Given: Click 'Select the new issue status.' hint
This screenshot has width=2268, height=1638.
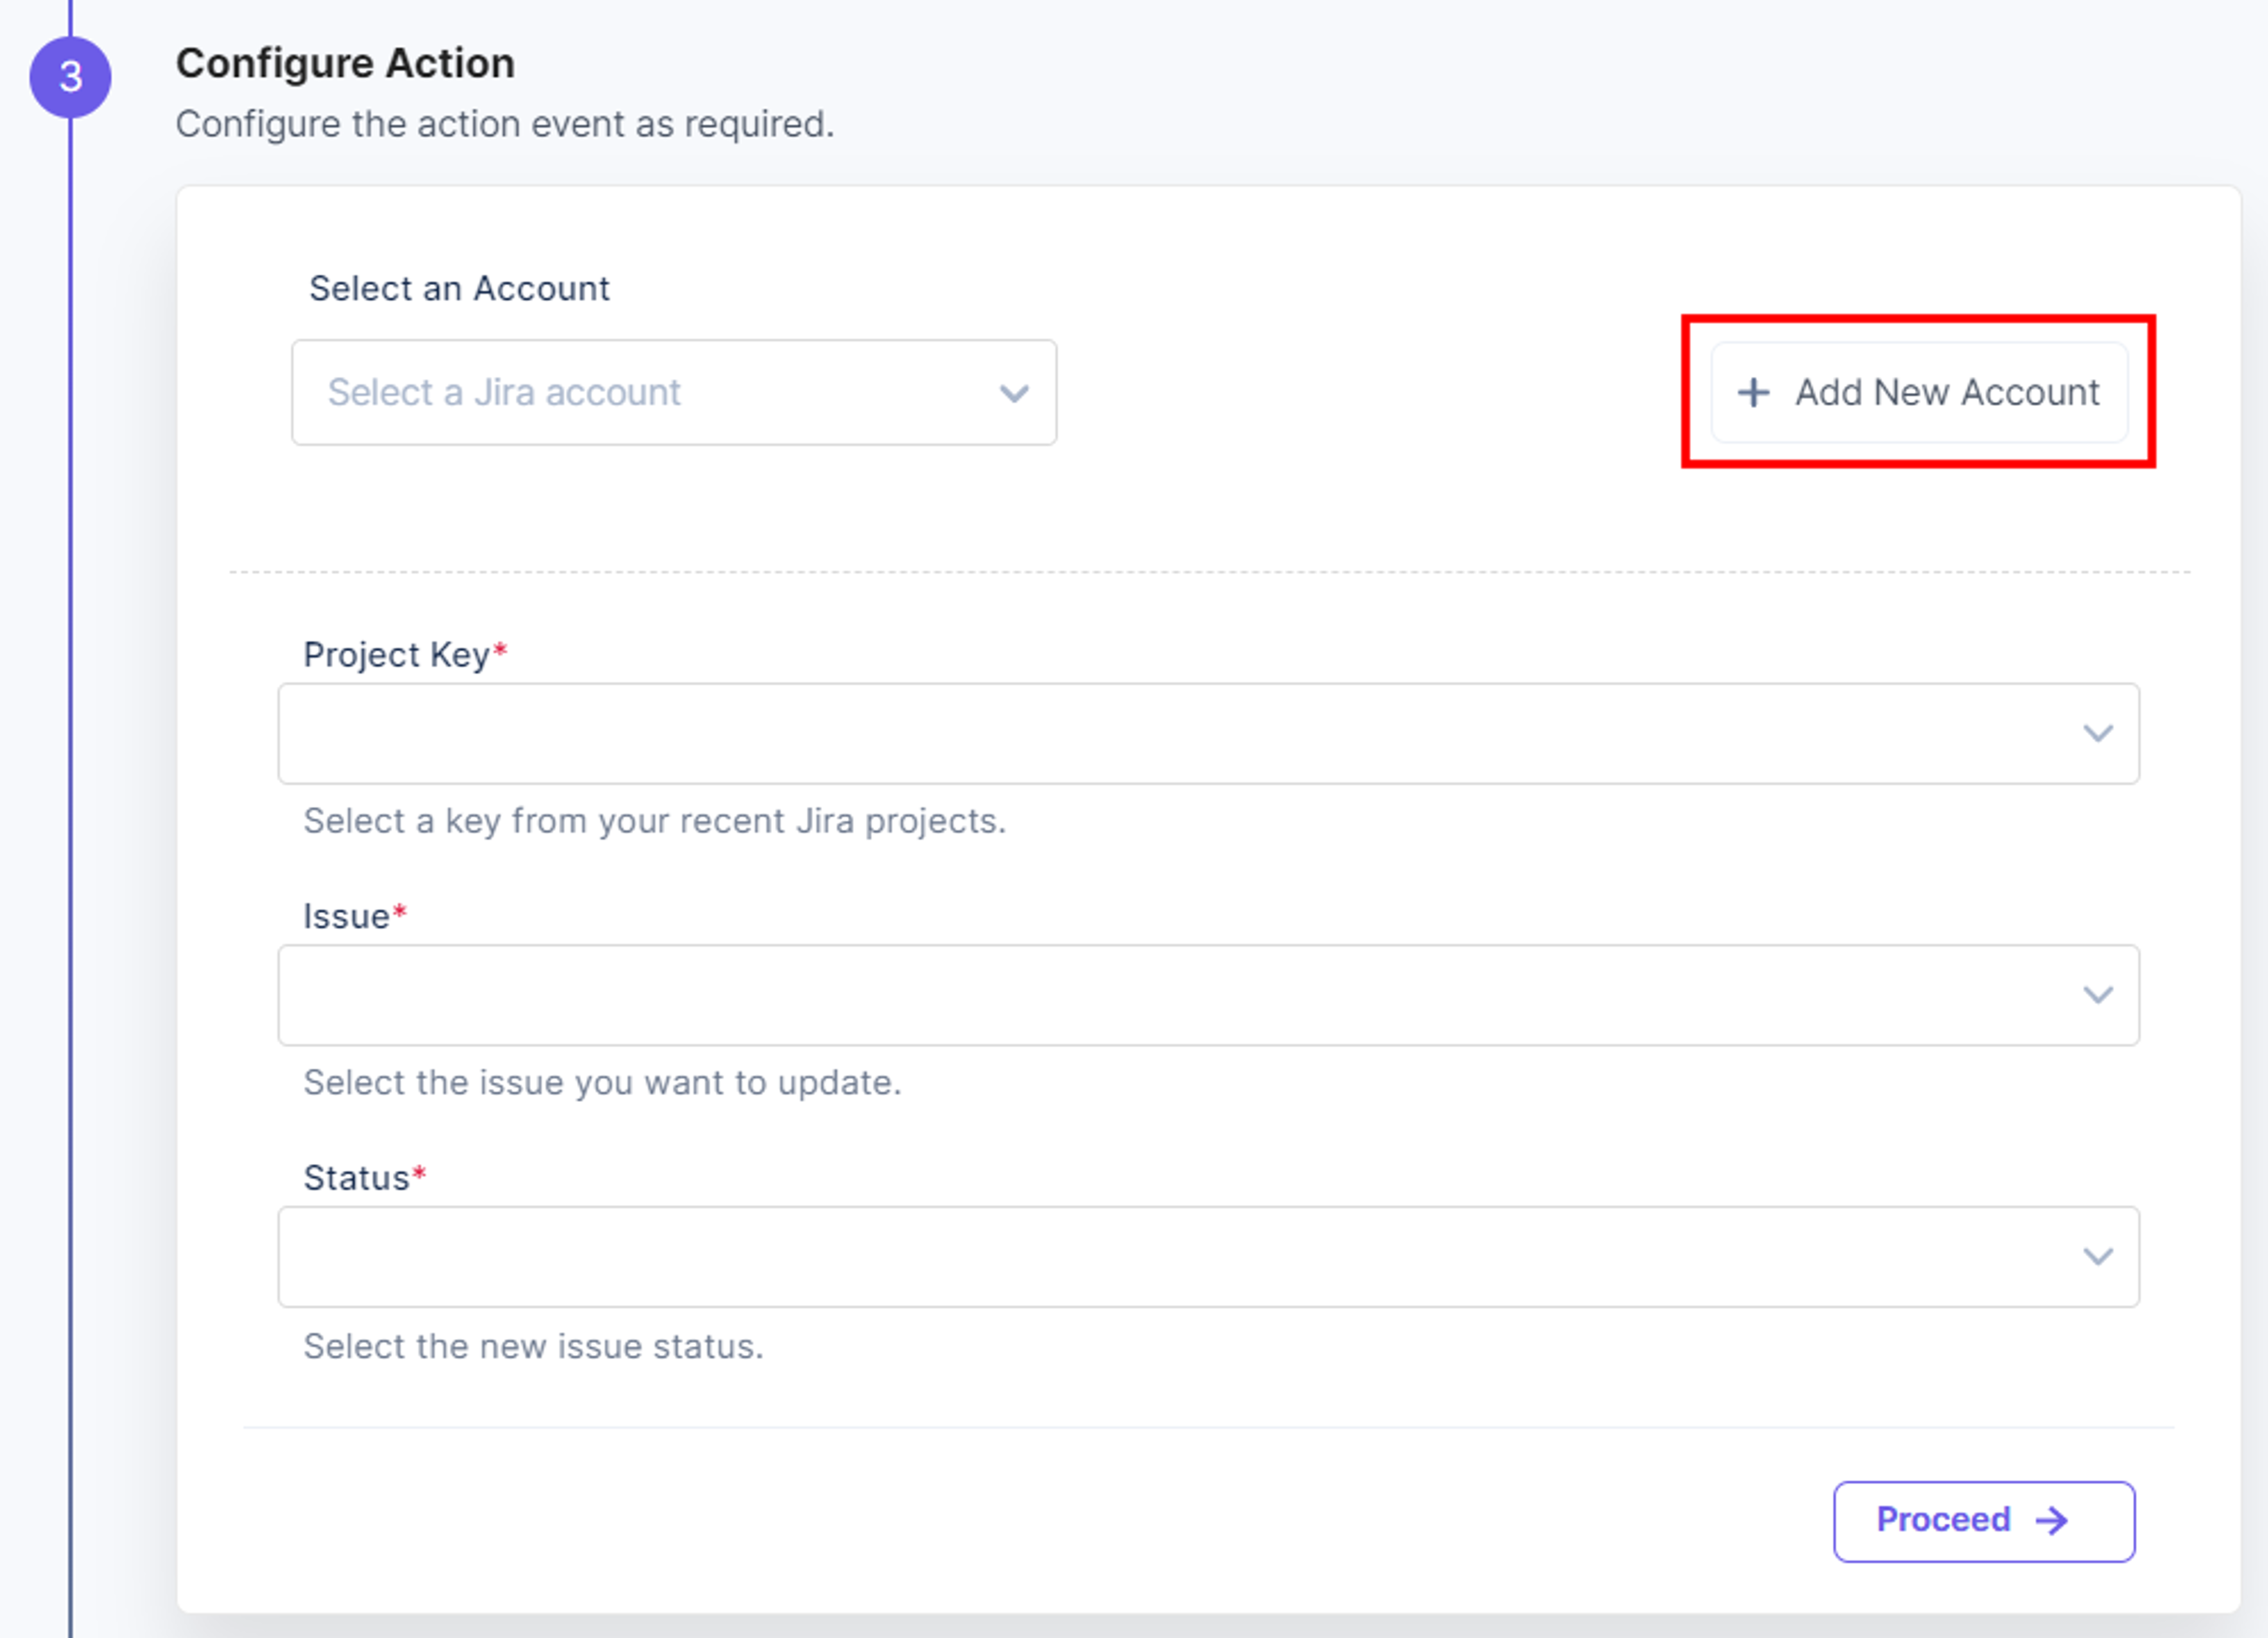Looking at the screenshot, I should click(x=534, y=1346).
